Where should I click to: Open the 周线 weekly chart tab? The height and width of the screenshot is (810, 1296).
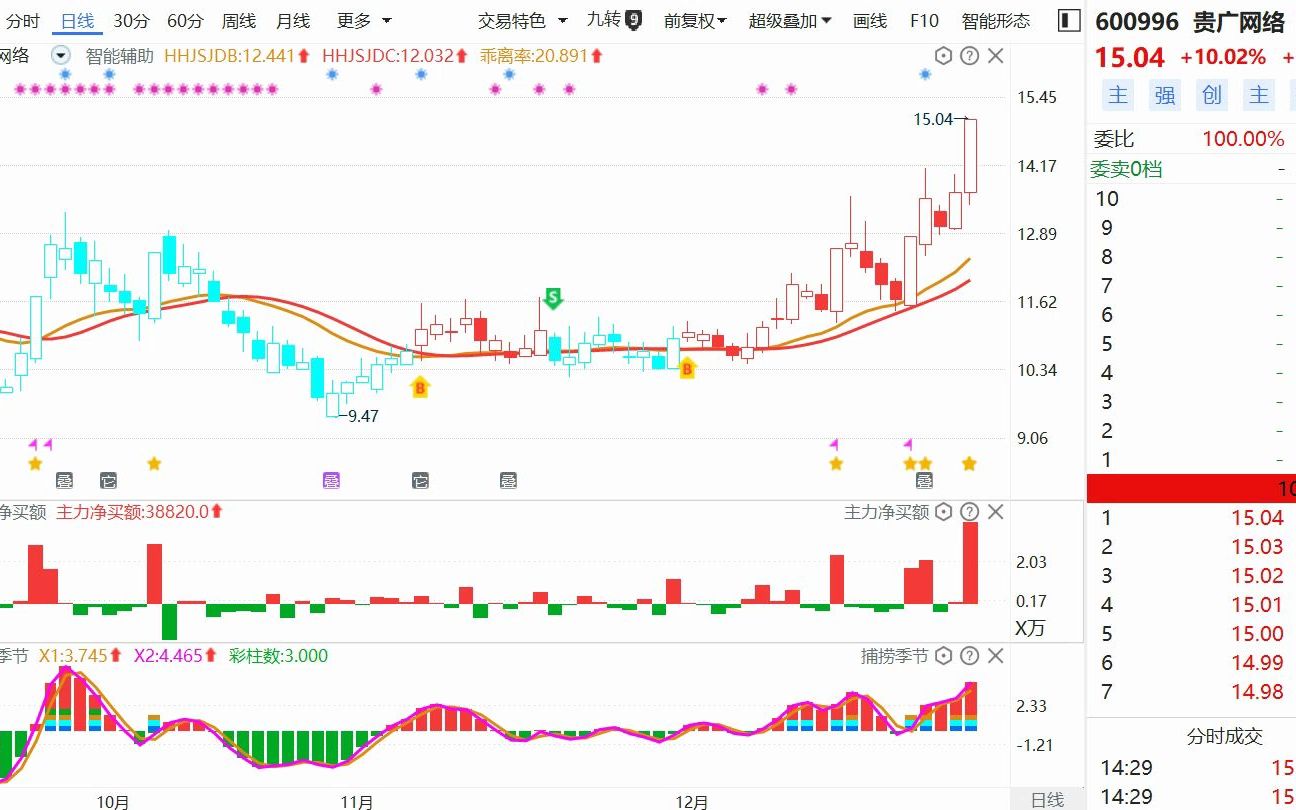tap(238, 20)
